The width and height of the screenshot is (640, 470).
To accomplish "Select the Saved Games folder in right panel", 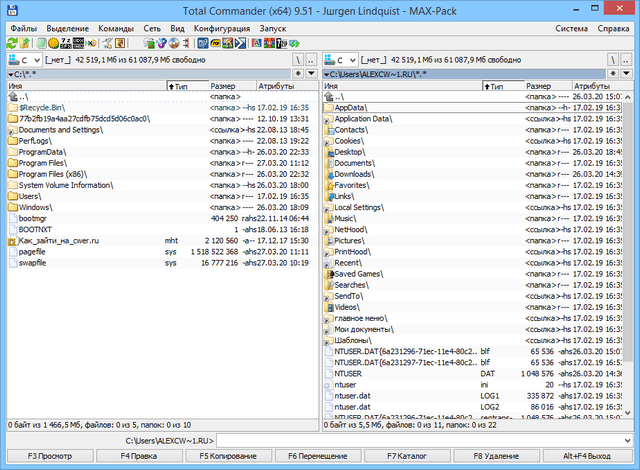I will (358, 273).
